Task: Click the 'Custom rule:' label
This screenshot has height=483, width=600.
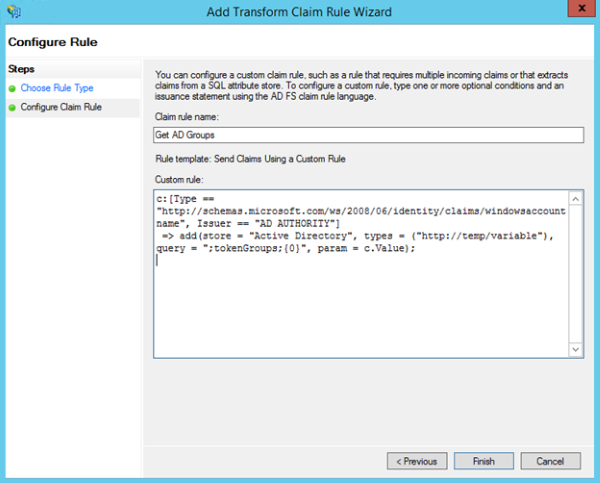Action: click(179, 179)
